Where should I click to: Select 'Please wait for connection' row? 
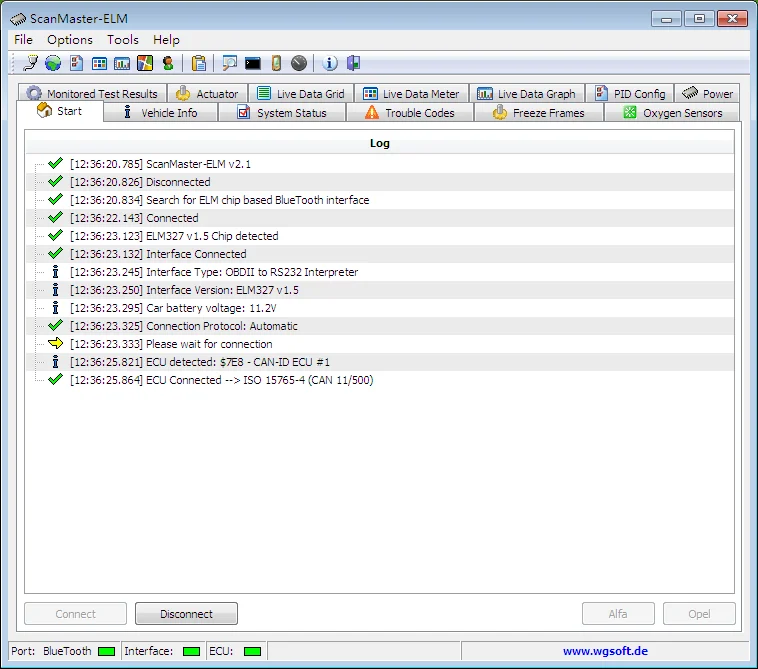click(379, 344)
